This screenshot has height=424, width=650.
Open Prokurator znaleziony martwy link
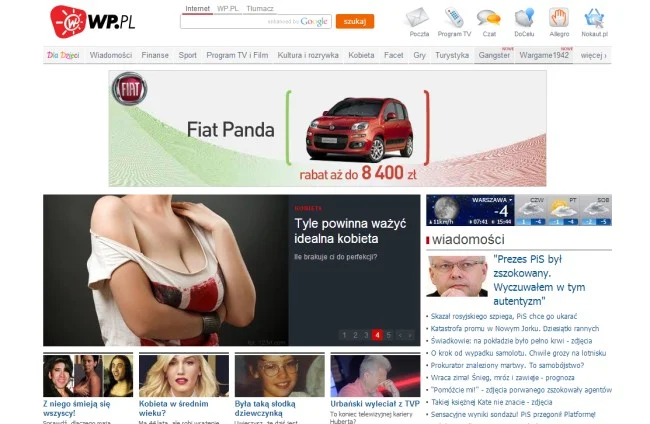click(x=507, y=366)
